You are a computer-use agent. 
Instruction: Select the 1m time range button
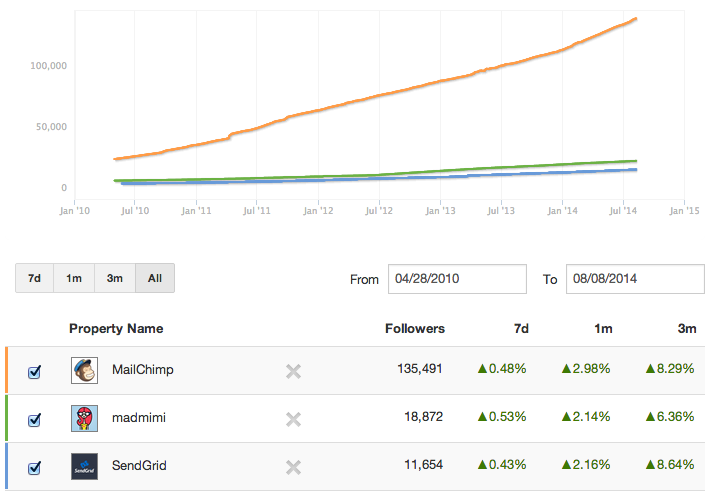[x=74, y=278]
